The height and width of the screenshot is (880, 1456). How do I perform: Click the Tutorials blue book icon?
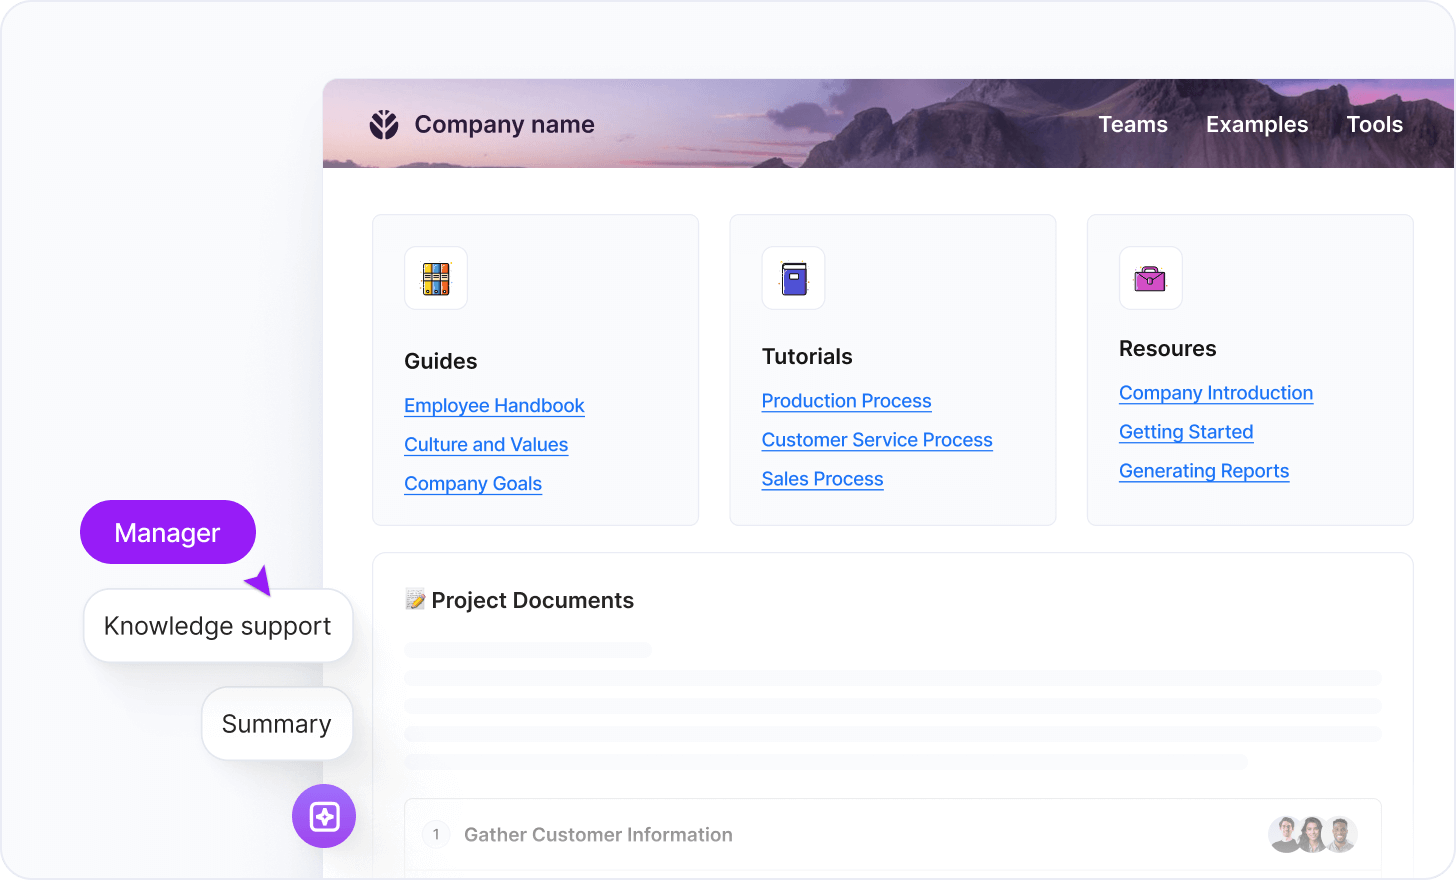[794, 278]
